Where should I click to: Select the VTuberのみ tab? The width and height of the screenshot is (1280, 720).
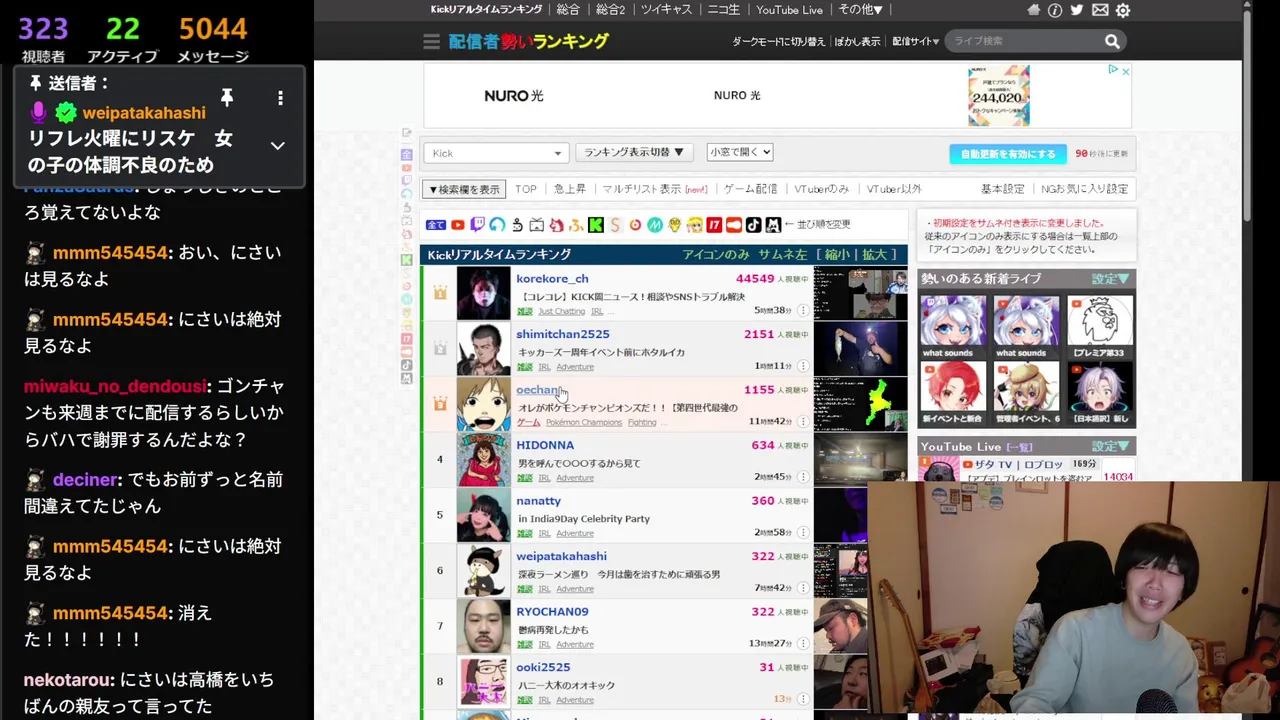pyautogui.click(x=821, y=189)
